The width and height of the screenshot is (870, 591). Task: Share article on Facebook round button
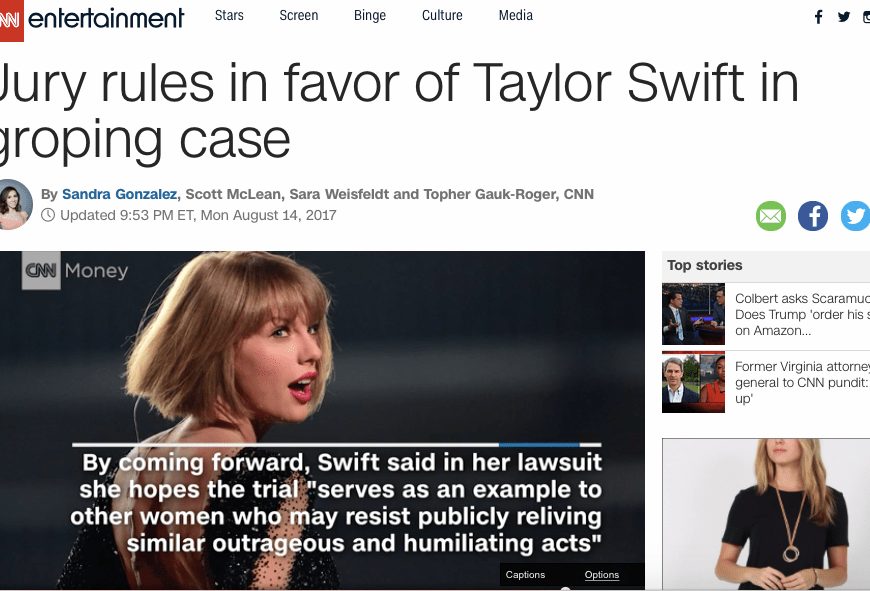(813, 216)
